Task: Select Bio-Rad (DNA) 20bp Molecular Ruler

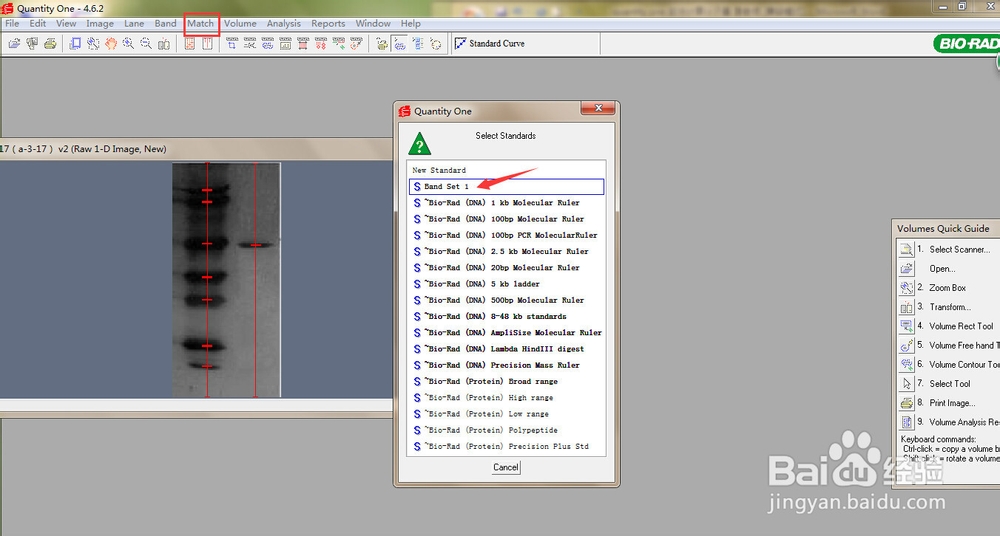Action: point(506,268)
